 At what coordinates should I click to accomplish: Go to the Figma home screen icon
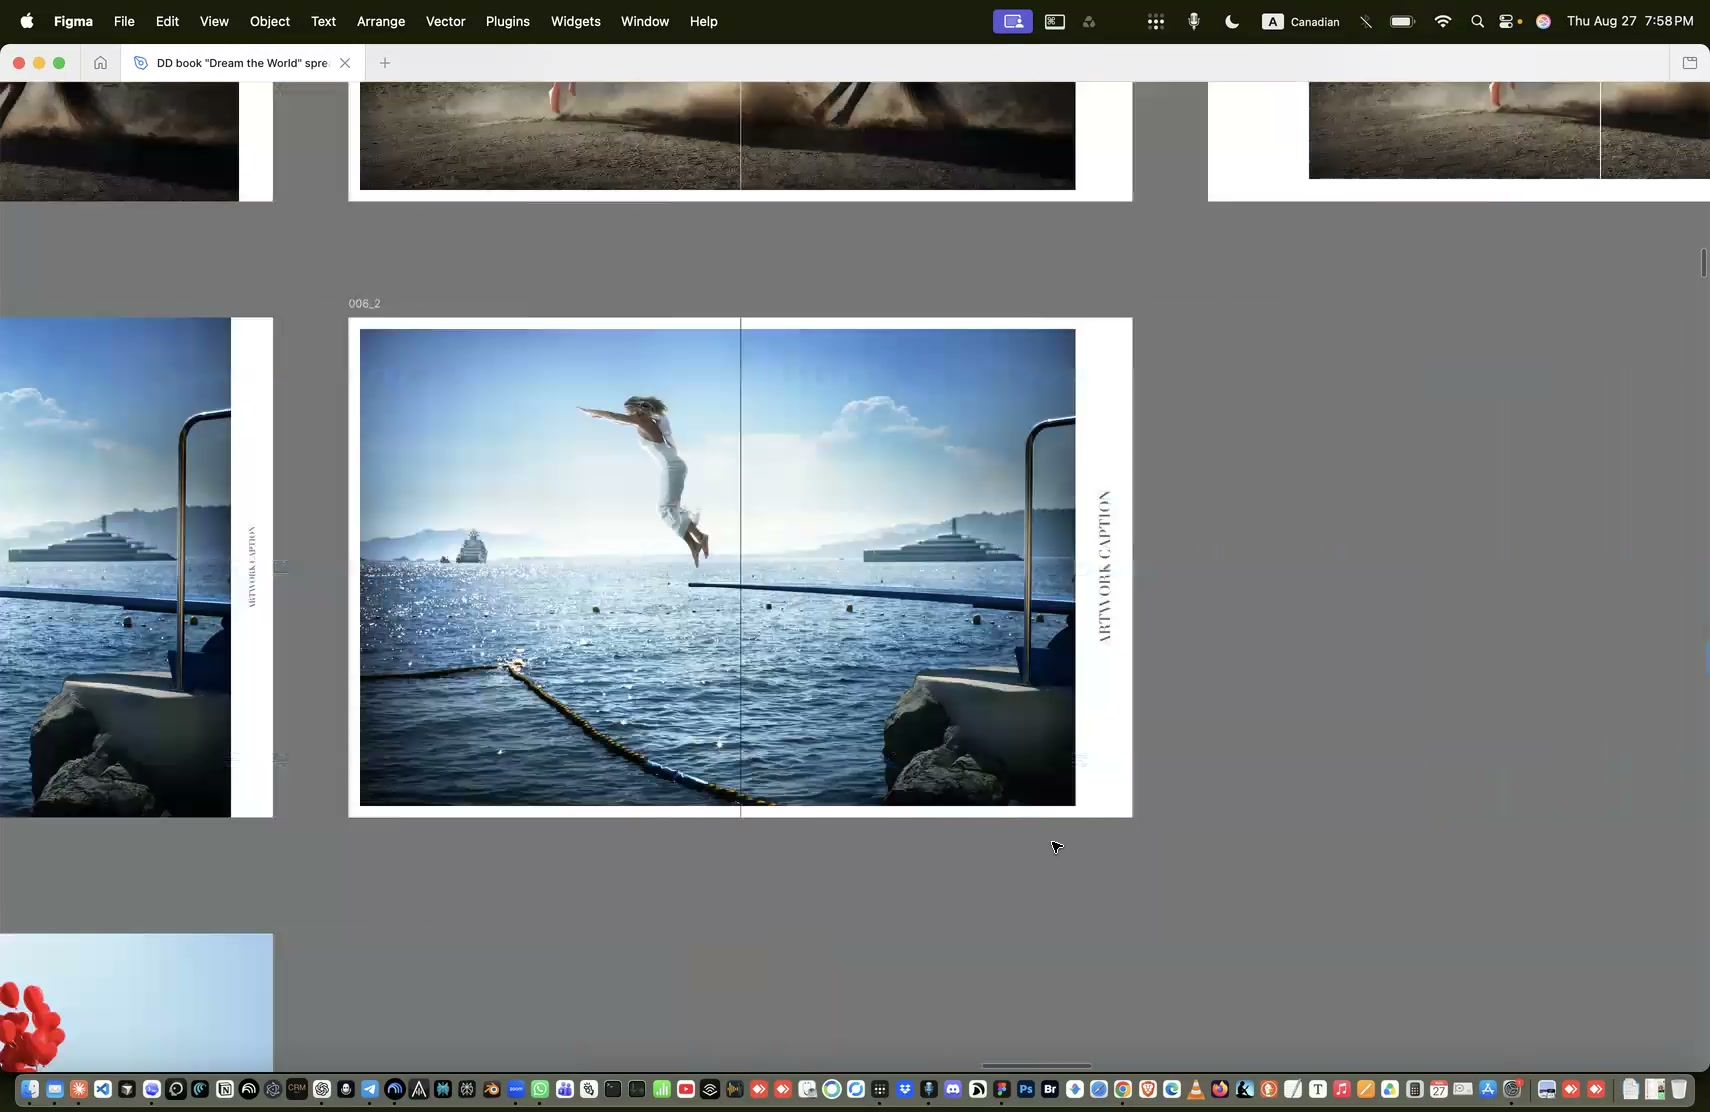[100, 63]
